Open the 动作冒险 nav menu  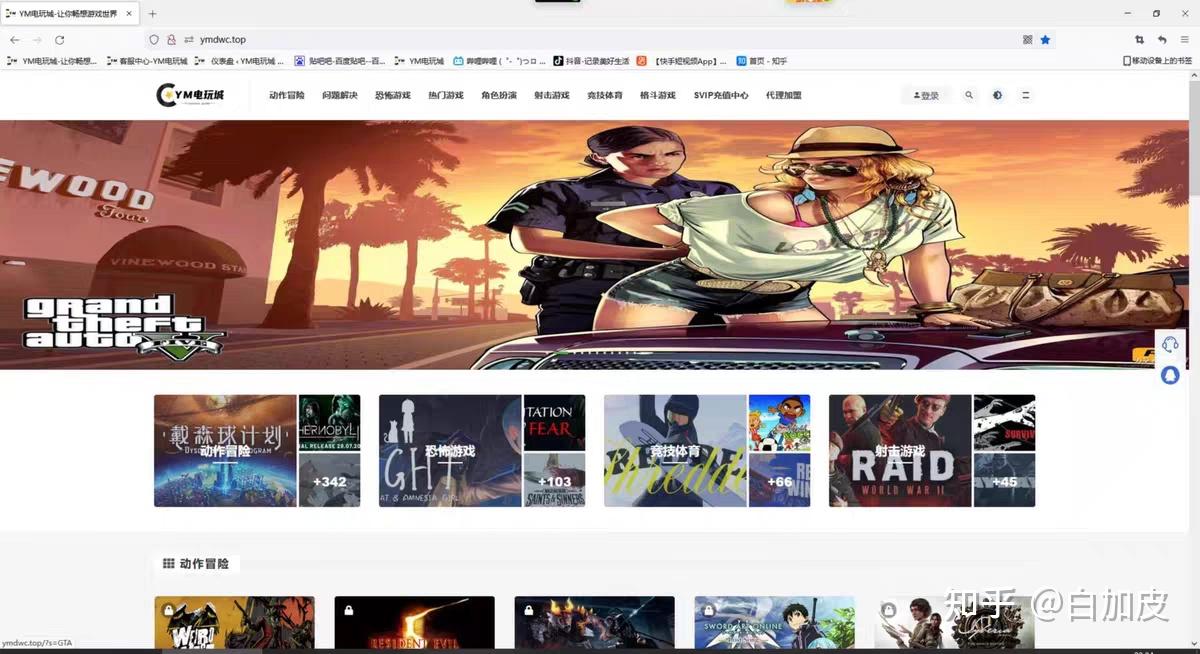[x=287, y=95]
